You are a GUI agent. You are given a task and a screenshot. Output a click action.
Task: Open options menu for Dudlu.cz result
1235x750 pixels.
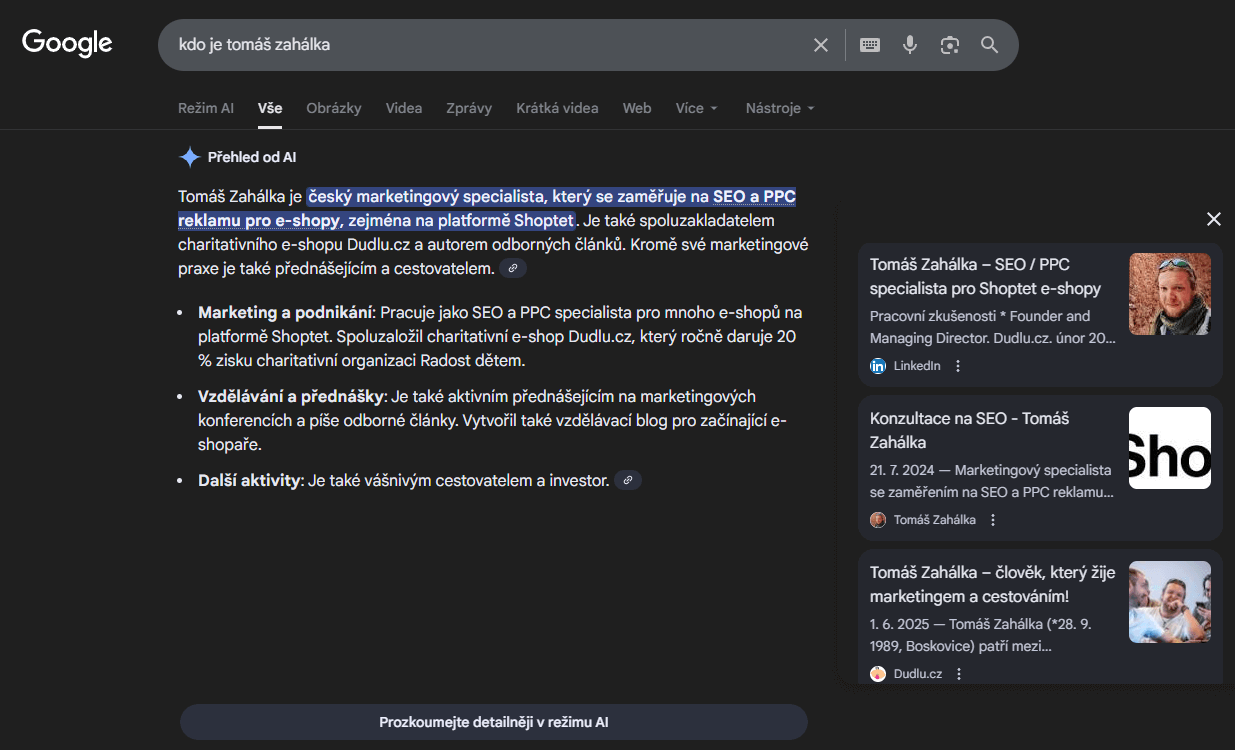pos(959,674)
